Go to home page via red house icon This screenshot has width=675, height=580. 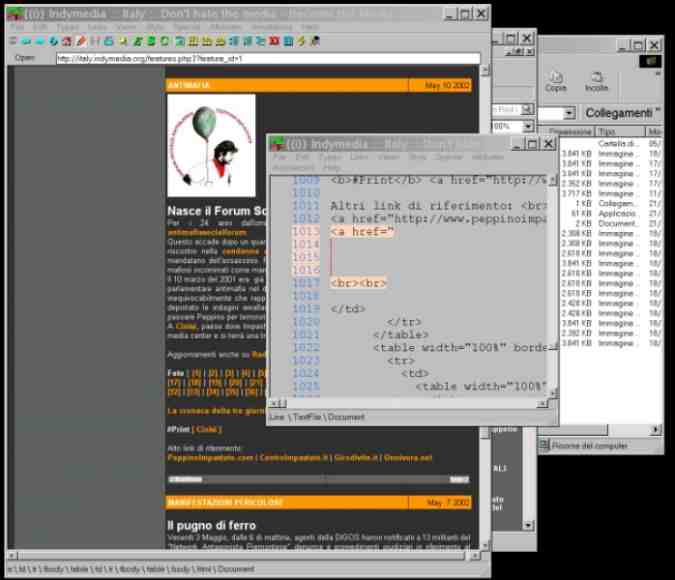pos(67,41)
